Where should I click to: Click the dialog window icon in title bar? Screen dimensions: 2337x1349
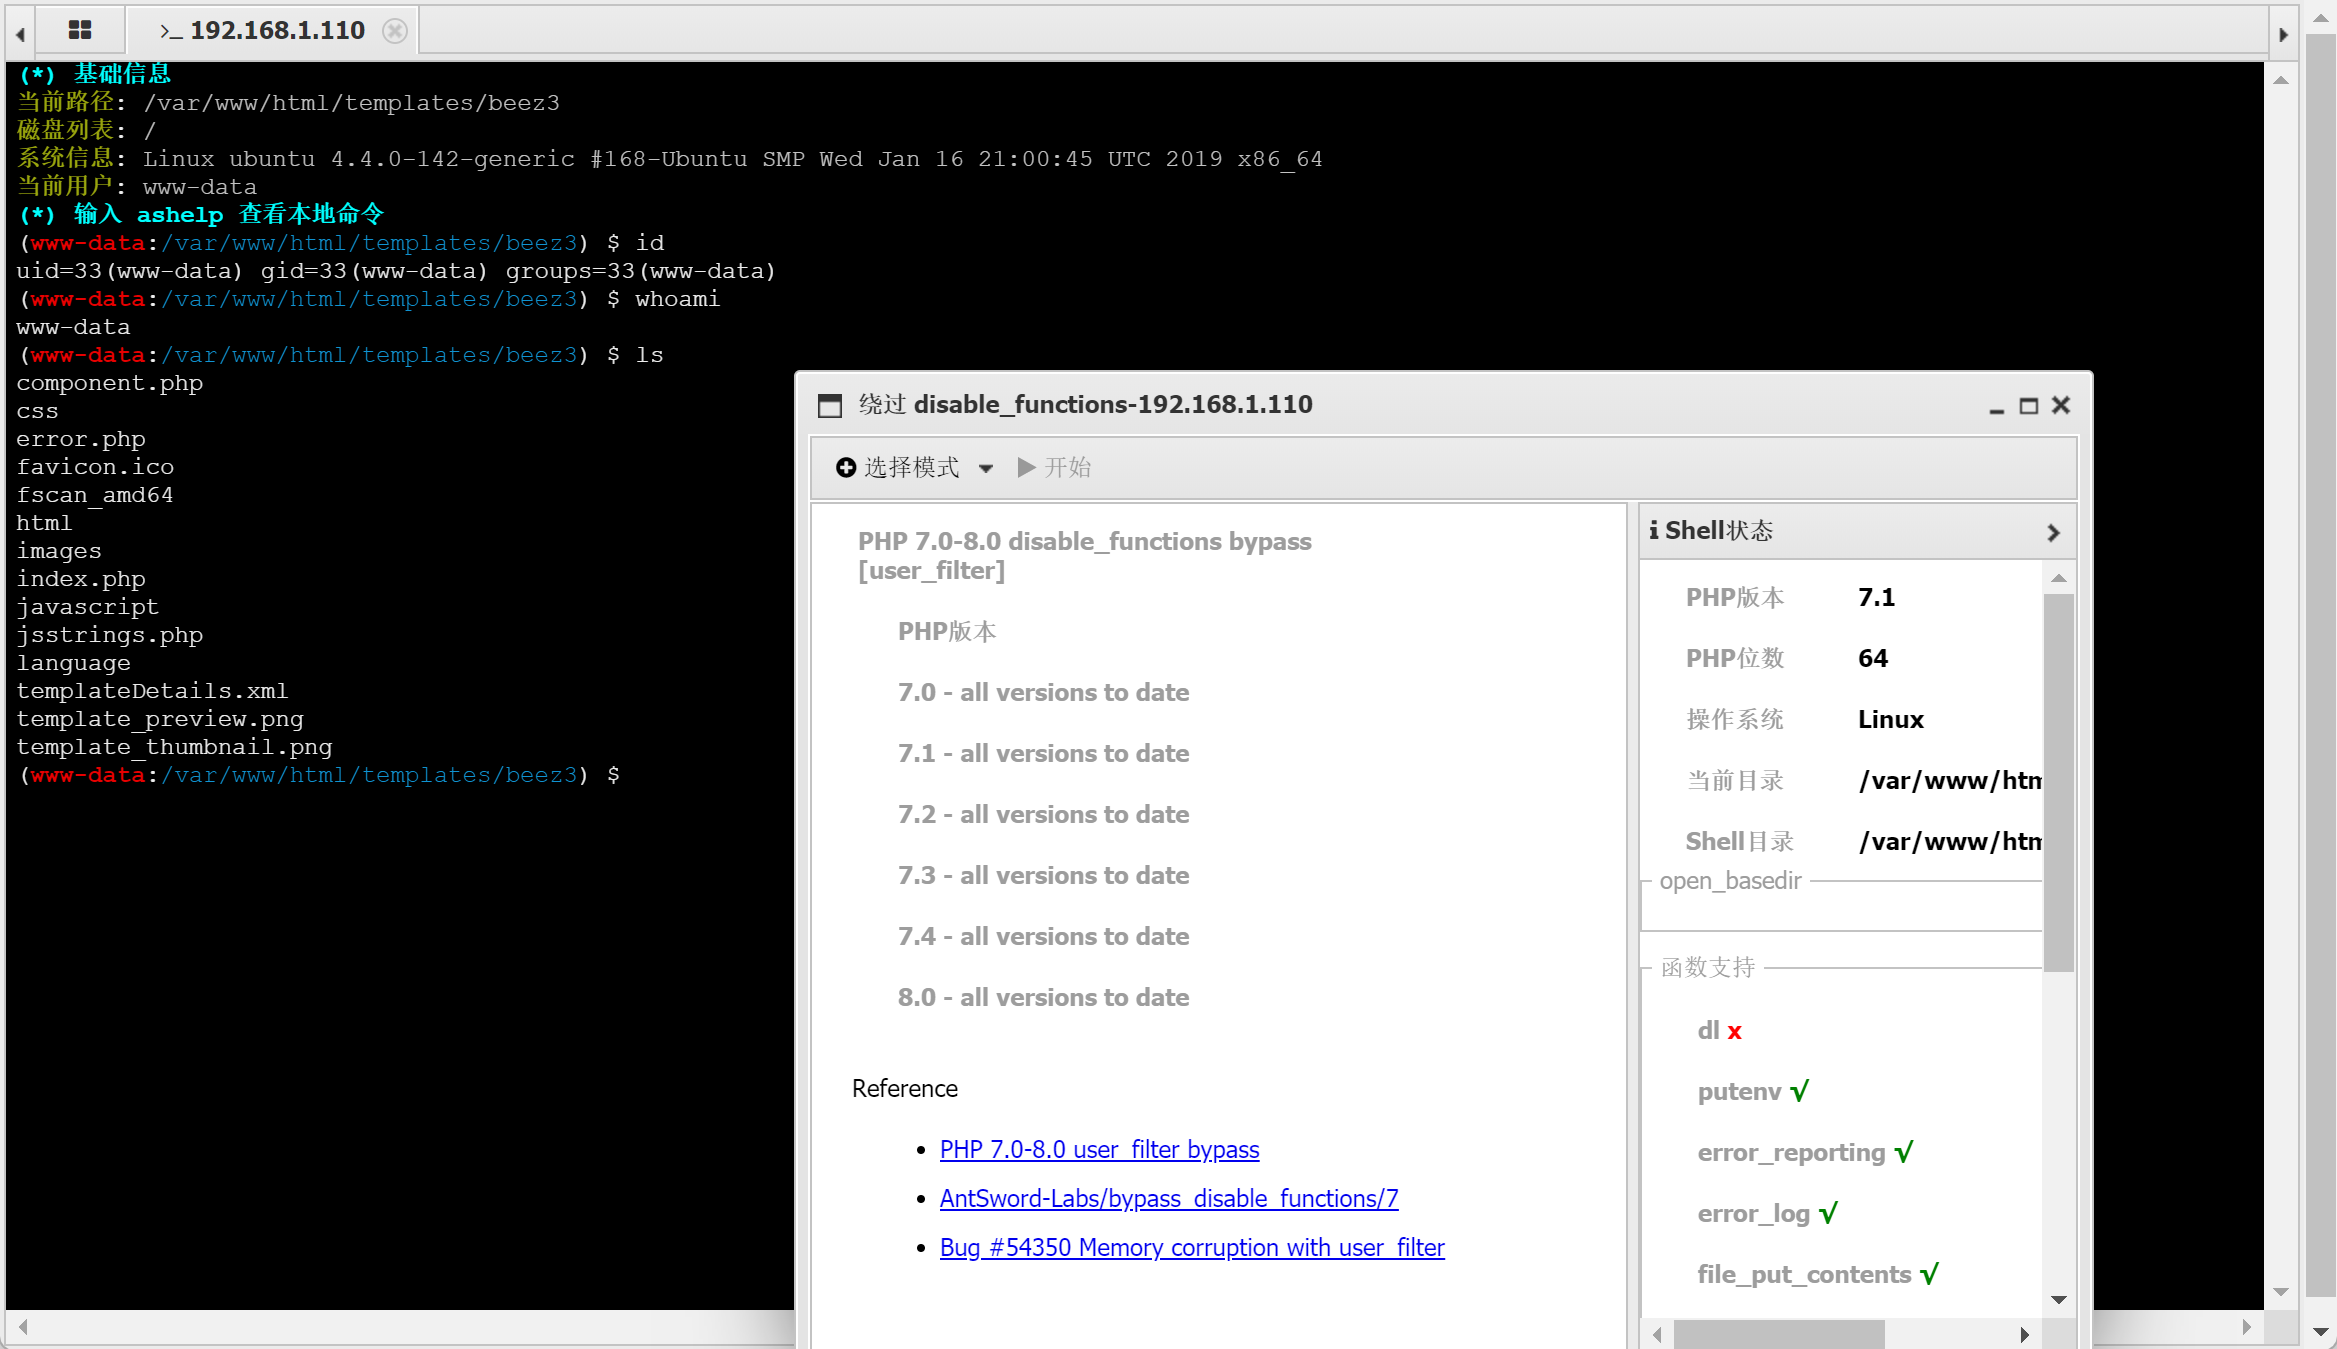click(830, 405)
